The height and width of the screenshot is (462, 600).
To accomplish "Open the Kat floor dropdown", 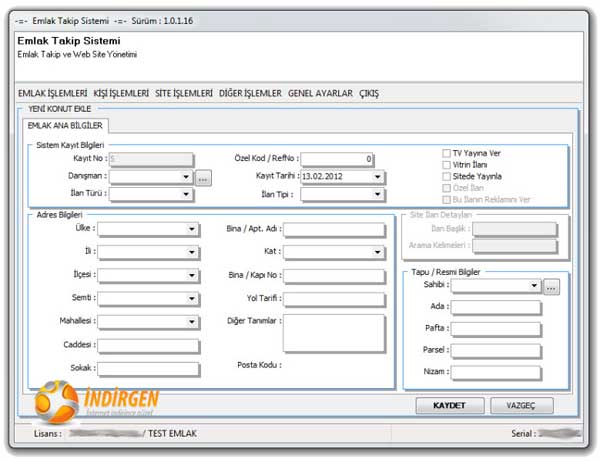I will pyautogui.click(x=377, y=251).
